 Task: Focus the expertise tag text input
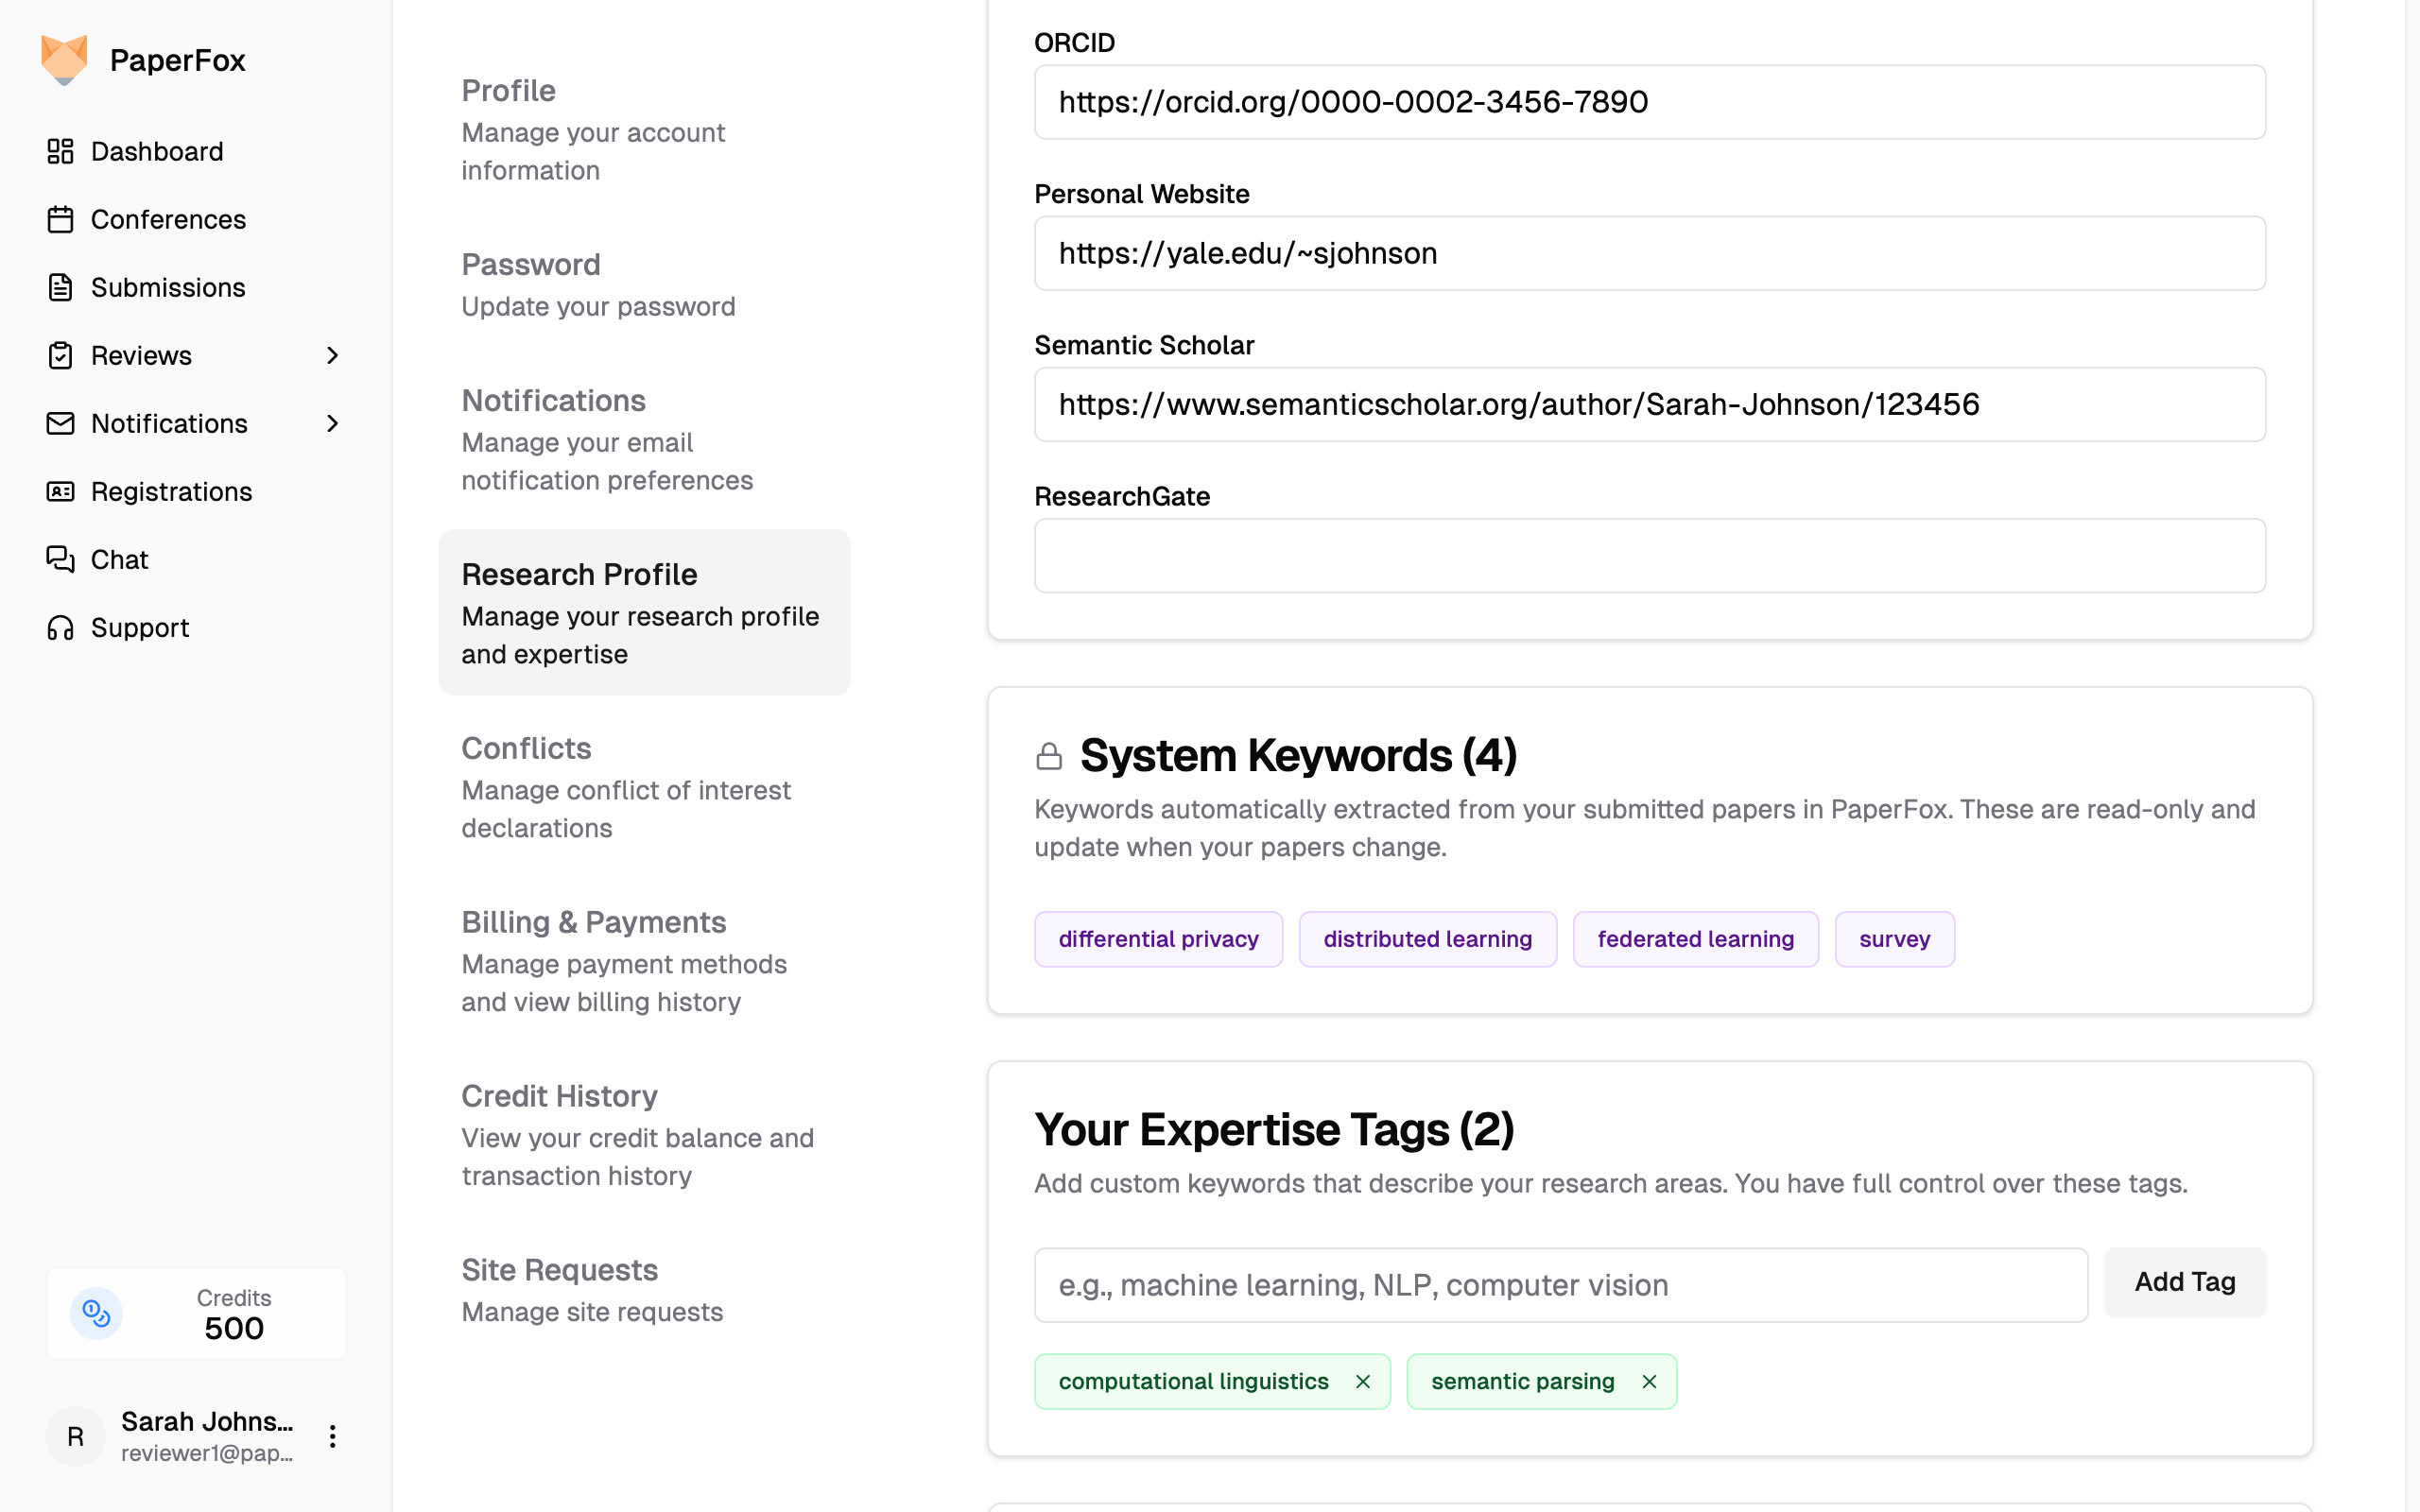(1560, 1285)
